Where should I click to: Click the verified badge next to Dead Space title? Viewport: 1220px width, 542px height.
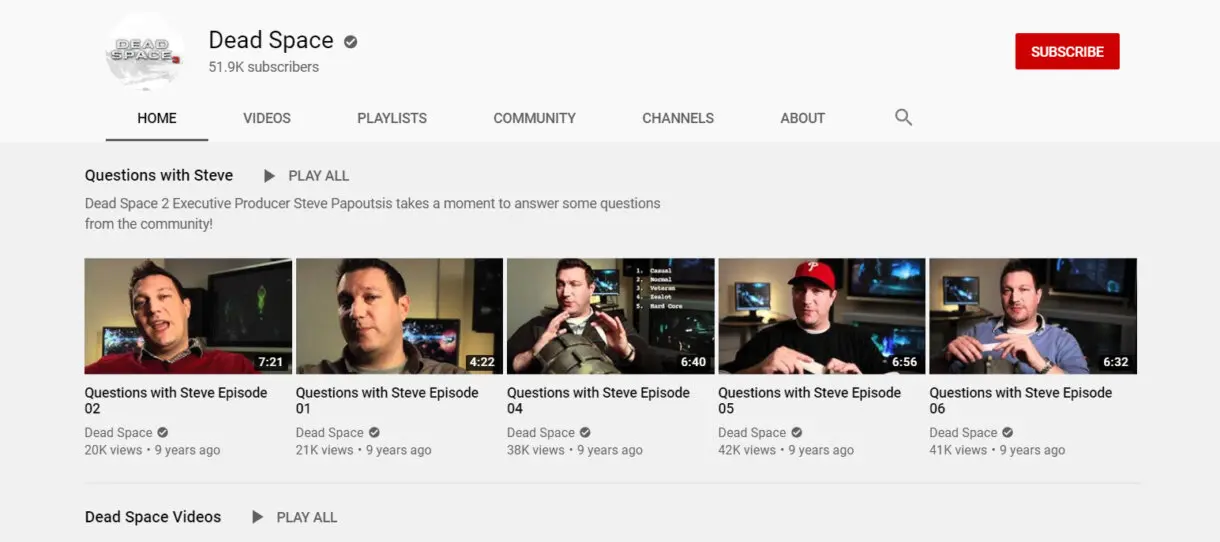coord(351,41)
